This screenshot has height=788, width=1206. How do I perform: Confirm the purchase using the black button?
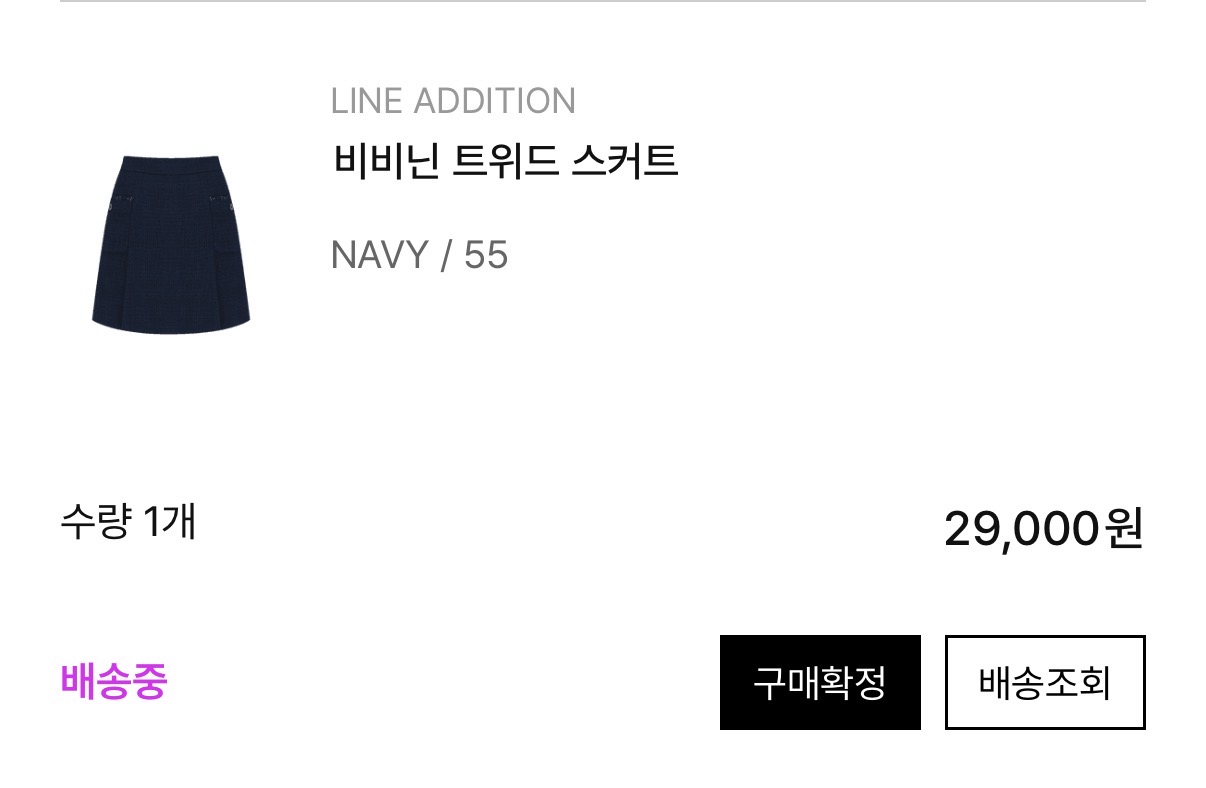tap(820, 683)
